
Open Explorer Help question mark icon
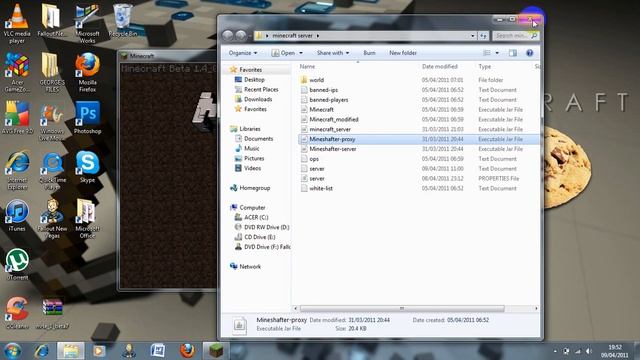click(529, 53)
